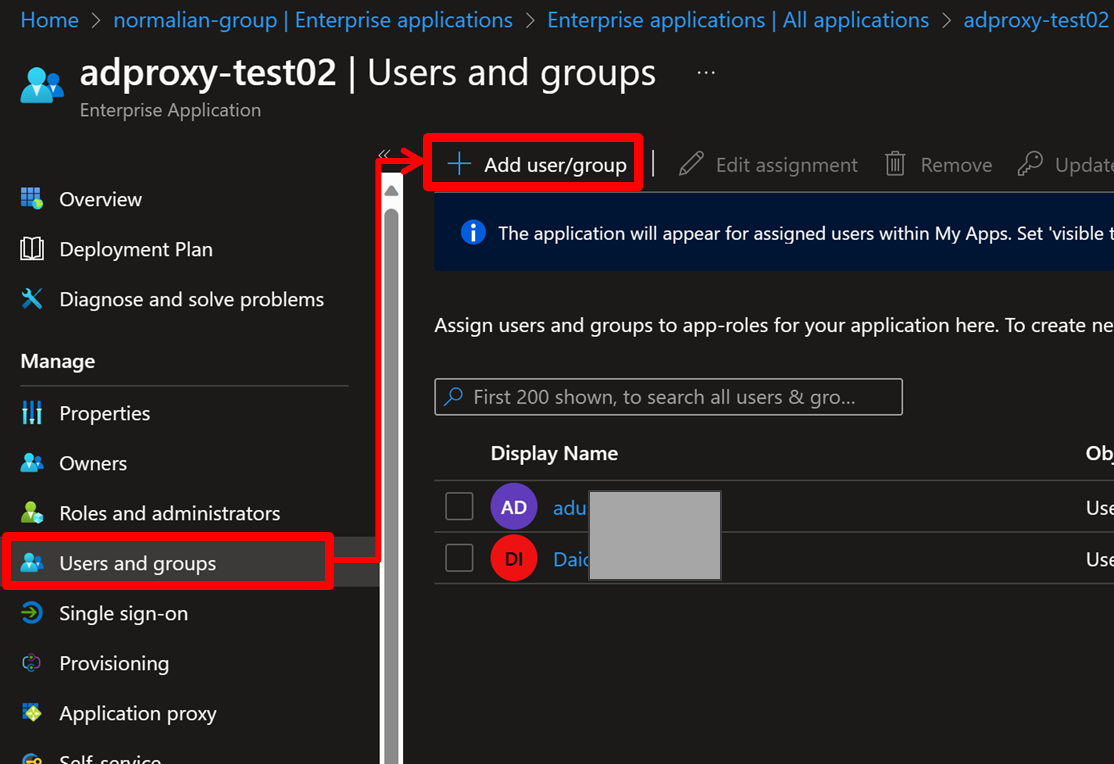This screenshot has width=1114, height=764.
Task: Click the Users and groups sidebar icon
Action: [31, 563]
